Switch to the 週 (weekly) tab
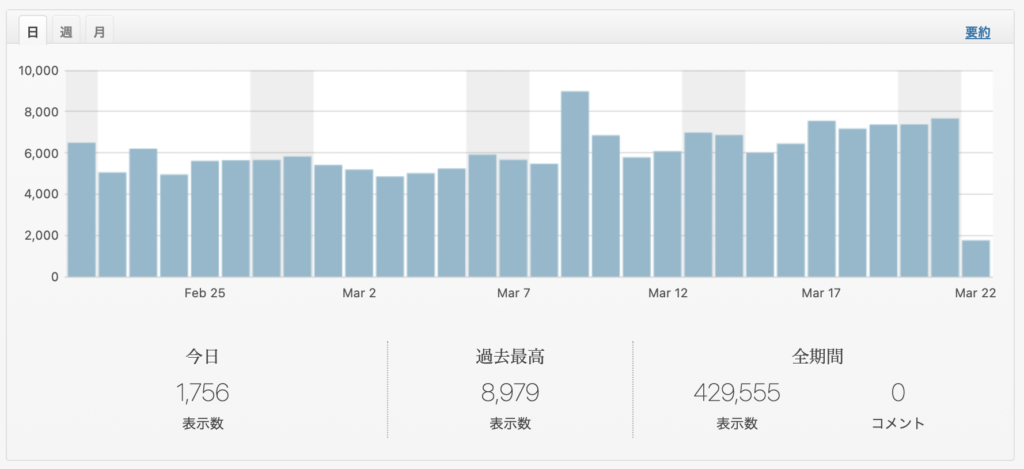The width and height of the screenshot is (1024, 469). pos(66,32)
